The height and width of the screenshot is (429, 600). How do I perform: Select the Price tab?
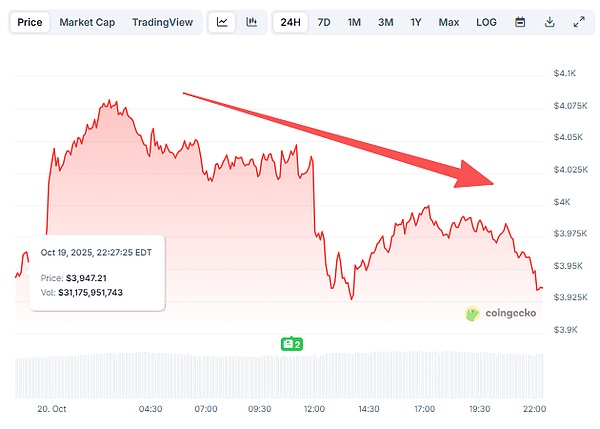tap(30, 21)
